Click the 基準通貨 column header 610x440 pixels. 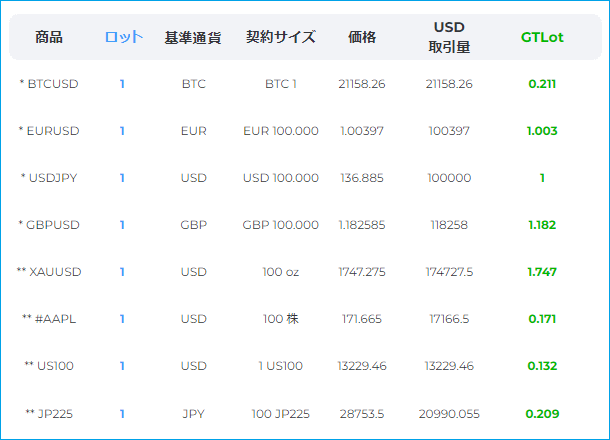click(x=193, y=37)
